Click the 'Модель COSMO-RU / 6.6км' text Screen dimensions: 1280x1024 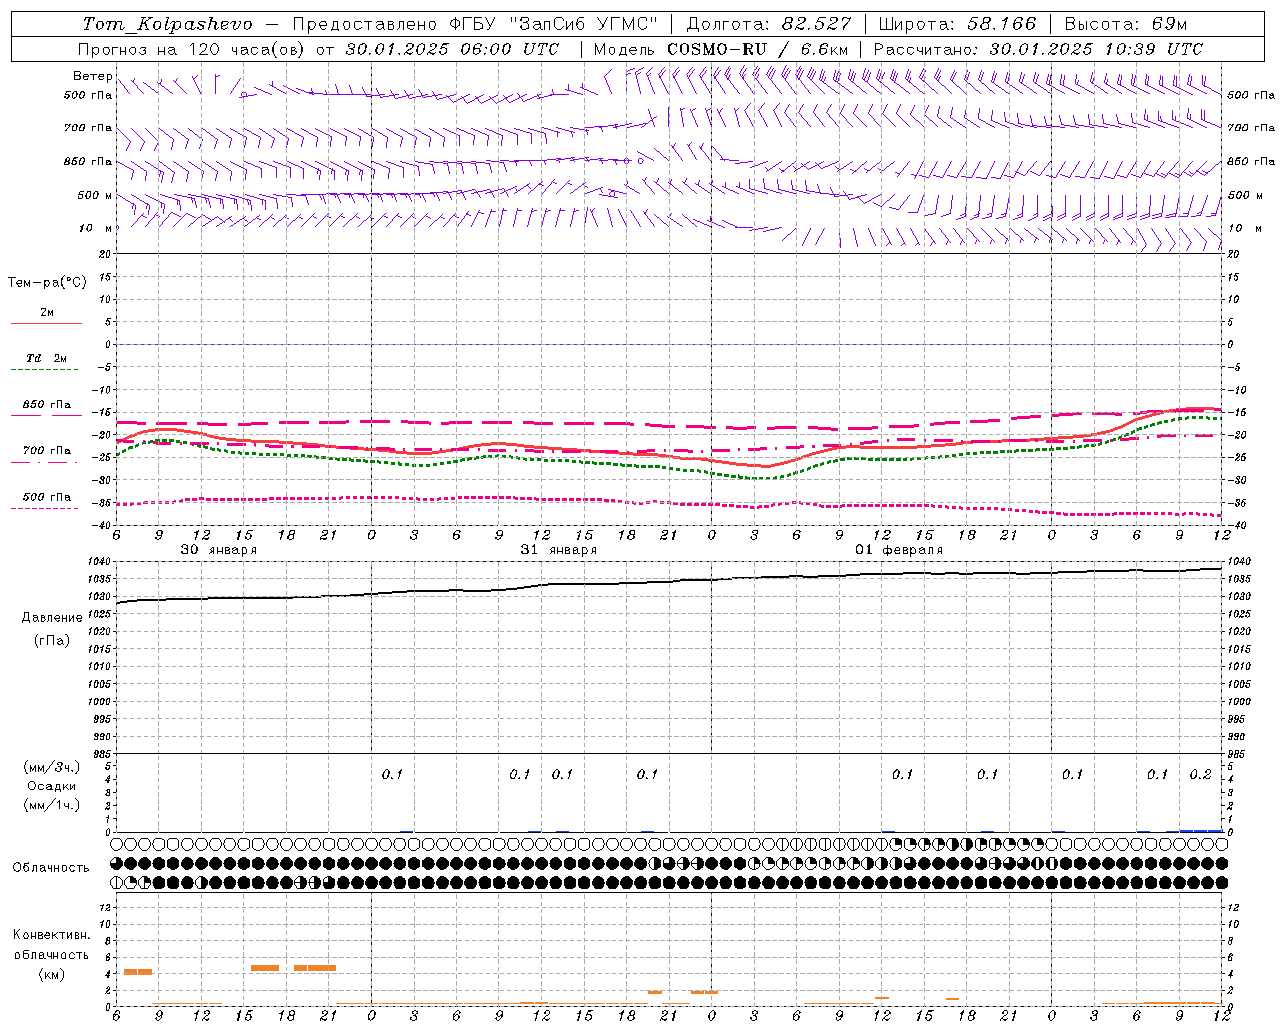(x=721, y=49)
